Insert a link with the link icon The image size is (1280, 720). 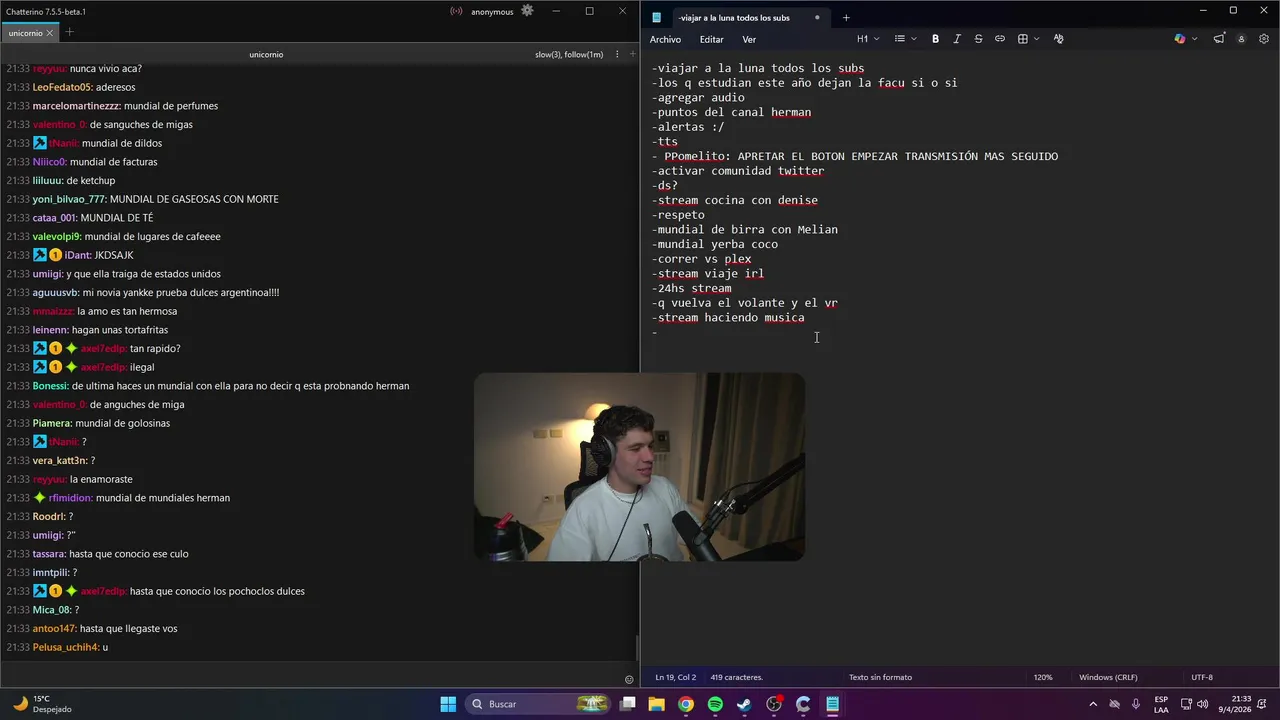pos(999,39)
